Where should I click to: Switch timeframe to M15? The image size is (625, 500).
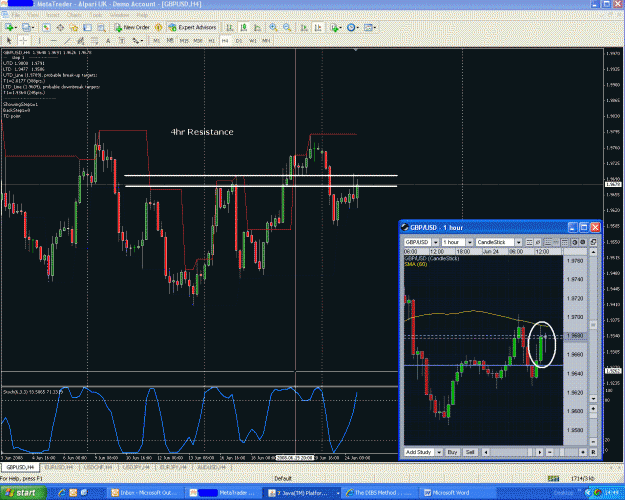tap(184, 40)
